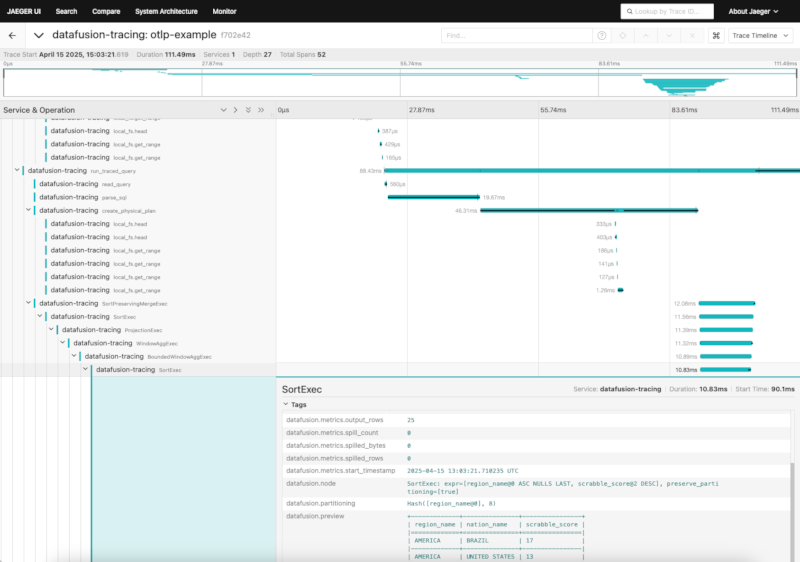
Task: Click Collapse All double-chevron-down icon
Action: (248, 110)
